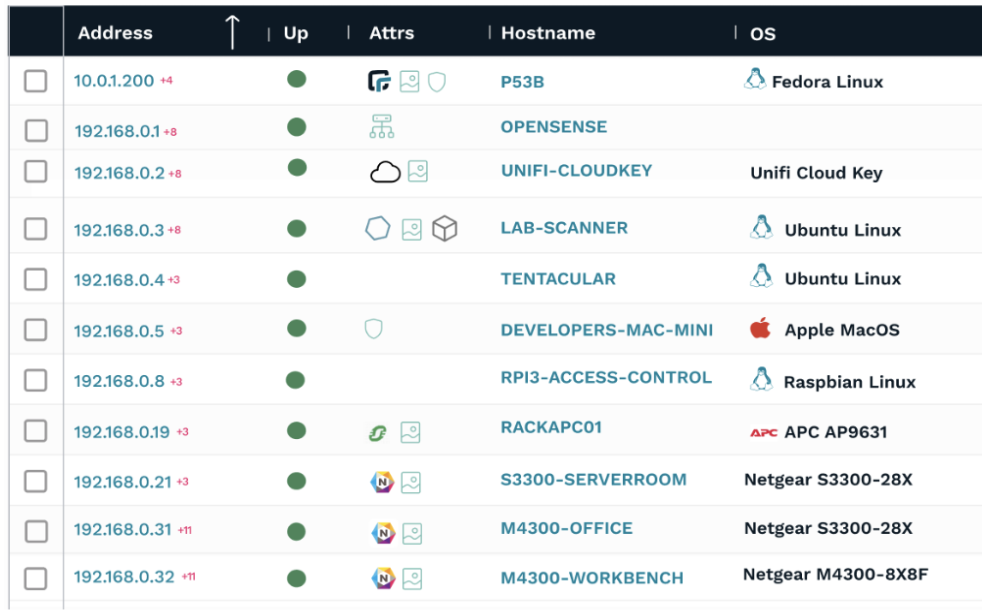Click the +11 badge beside 192.168.0.31
The height and width of the screenshot is (616, 986).
click(x=185, y=530)
